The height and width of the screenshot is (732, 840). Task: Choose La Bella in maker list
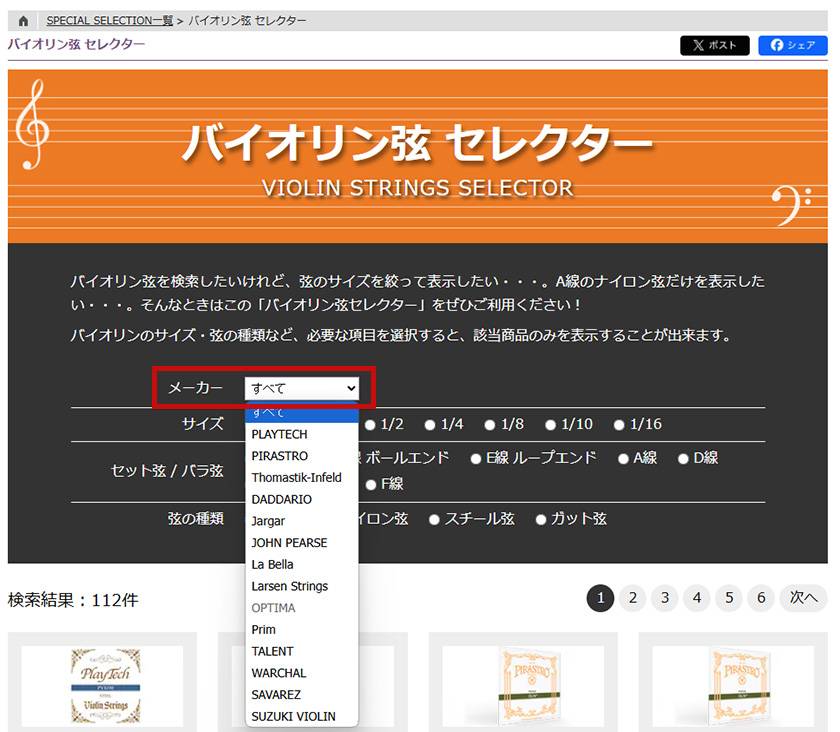(x=302, y=564)
